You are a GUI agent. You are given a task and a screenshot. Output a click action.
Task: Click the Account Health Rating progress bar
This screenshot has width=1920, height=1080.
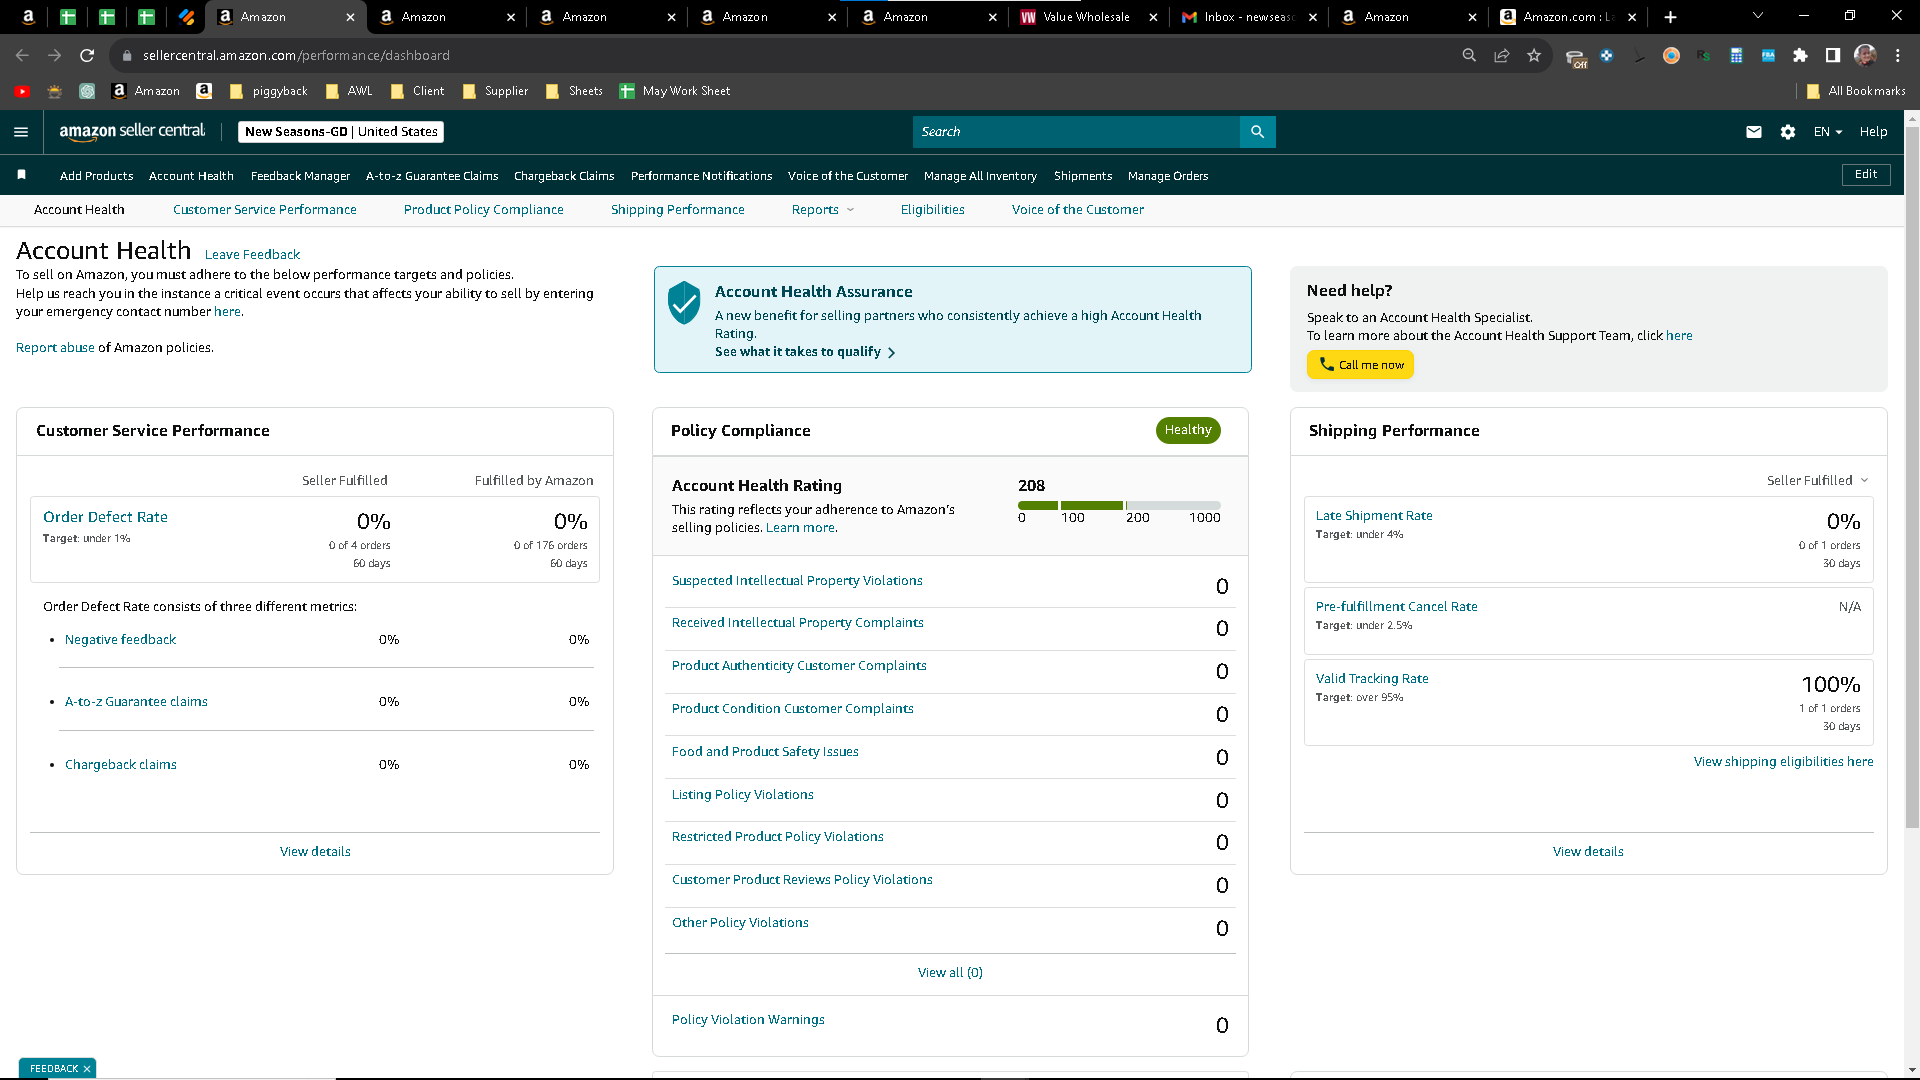[1119, 506]
